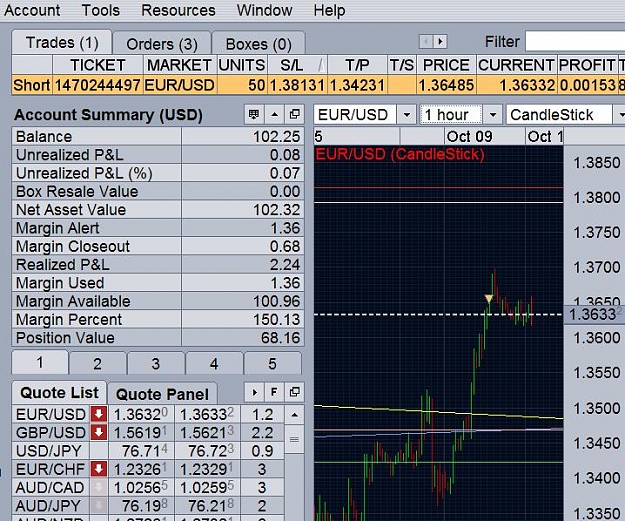The image size is (625, 521).
Task: Select the Short EUR/USD trade row
Action: [318, 85]
